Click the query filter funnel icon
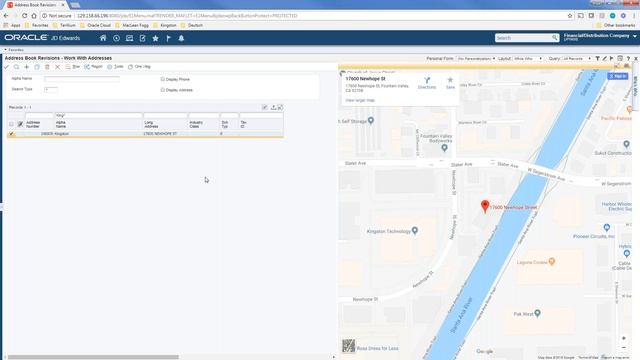 point(598,59)
